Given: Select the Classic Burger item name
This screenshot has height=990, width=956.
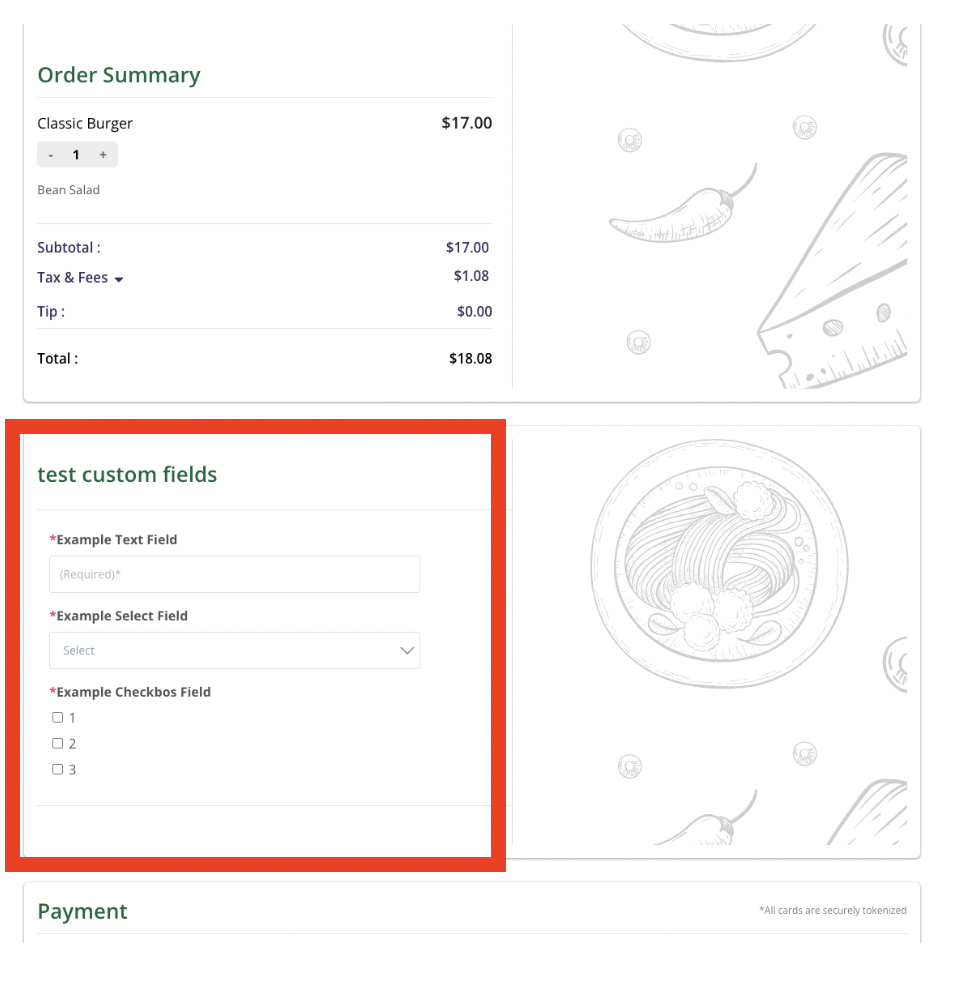Looking at the screenshot, I should (x=85, y=124).
